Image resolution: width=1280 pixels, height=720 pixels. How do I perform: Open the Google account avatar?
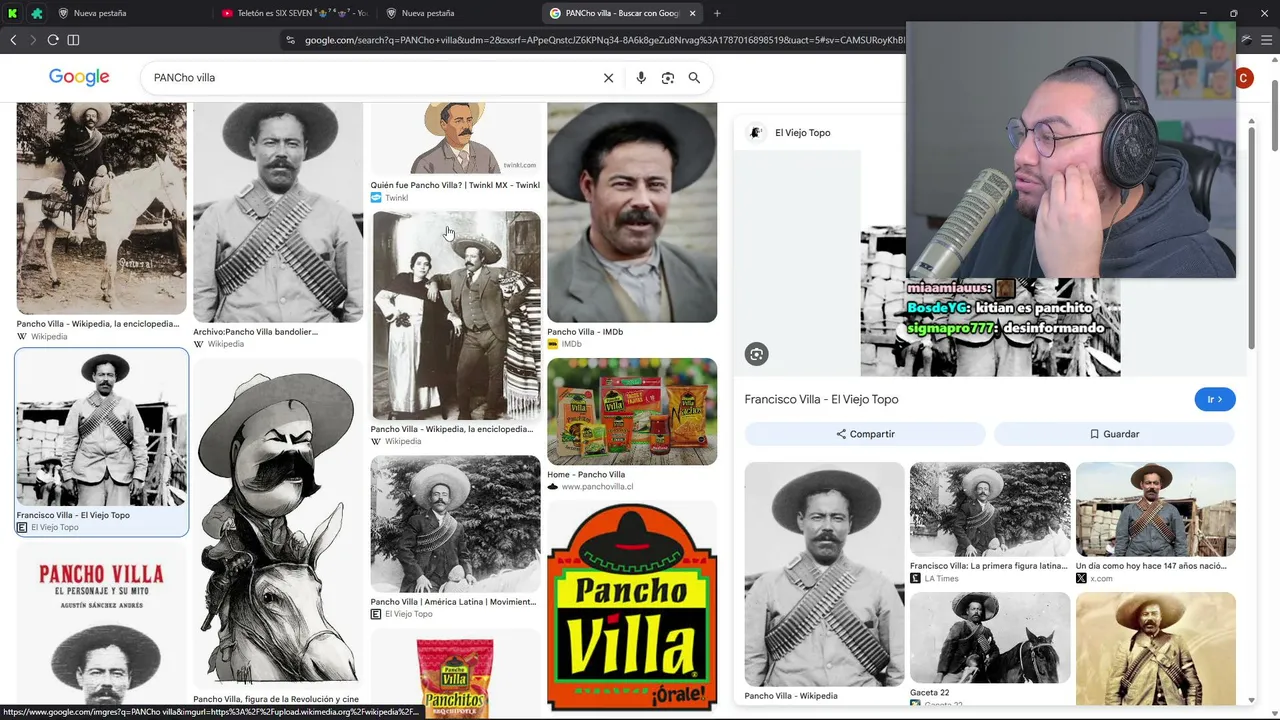[x=1244, y=78]
